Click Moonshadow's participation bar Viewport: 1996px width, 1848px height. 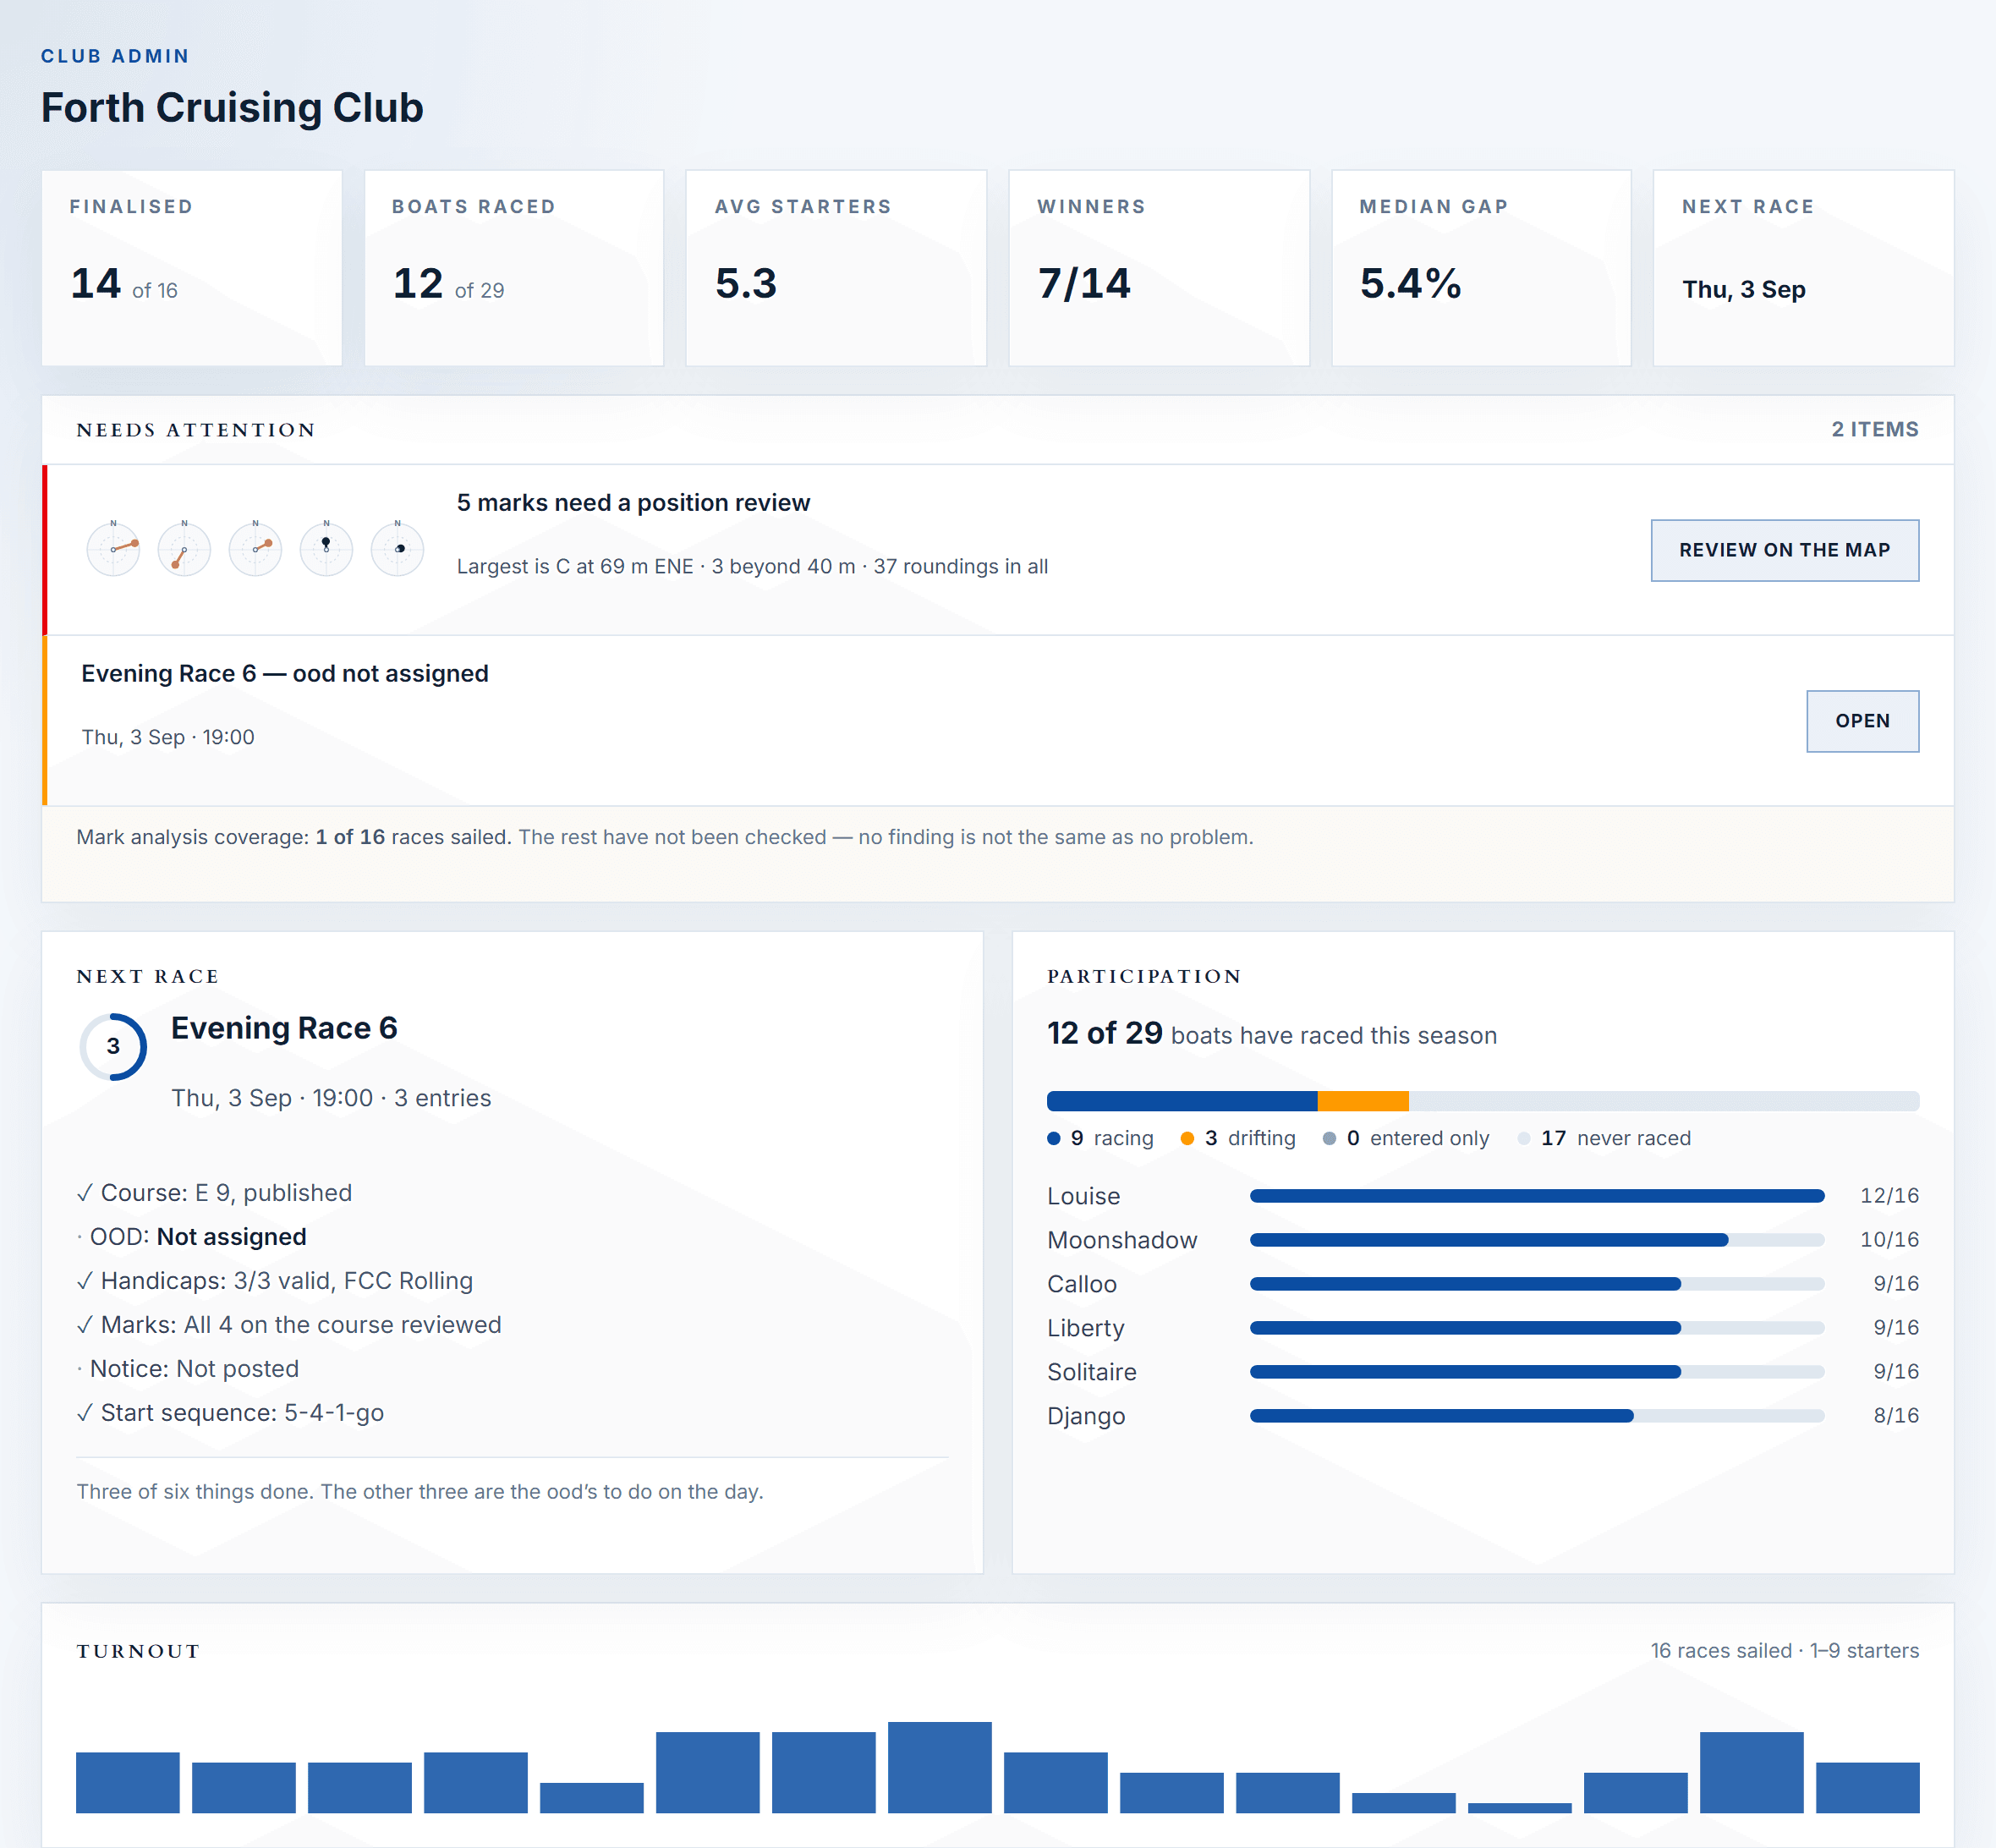[1537, 1240]
